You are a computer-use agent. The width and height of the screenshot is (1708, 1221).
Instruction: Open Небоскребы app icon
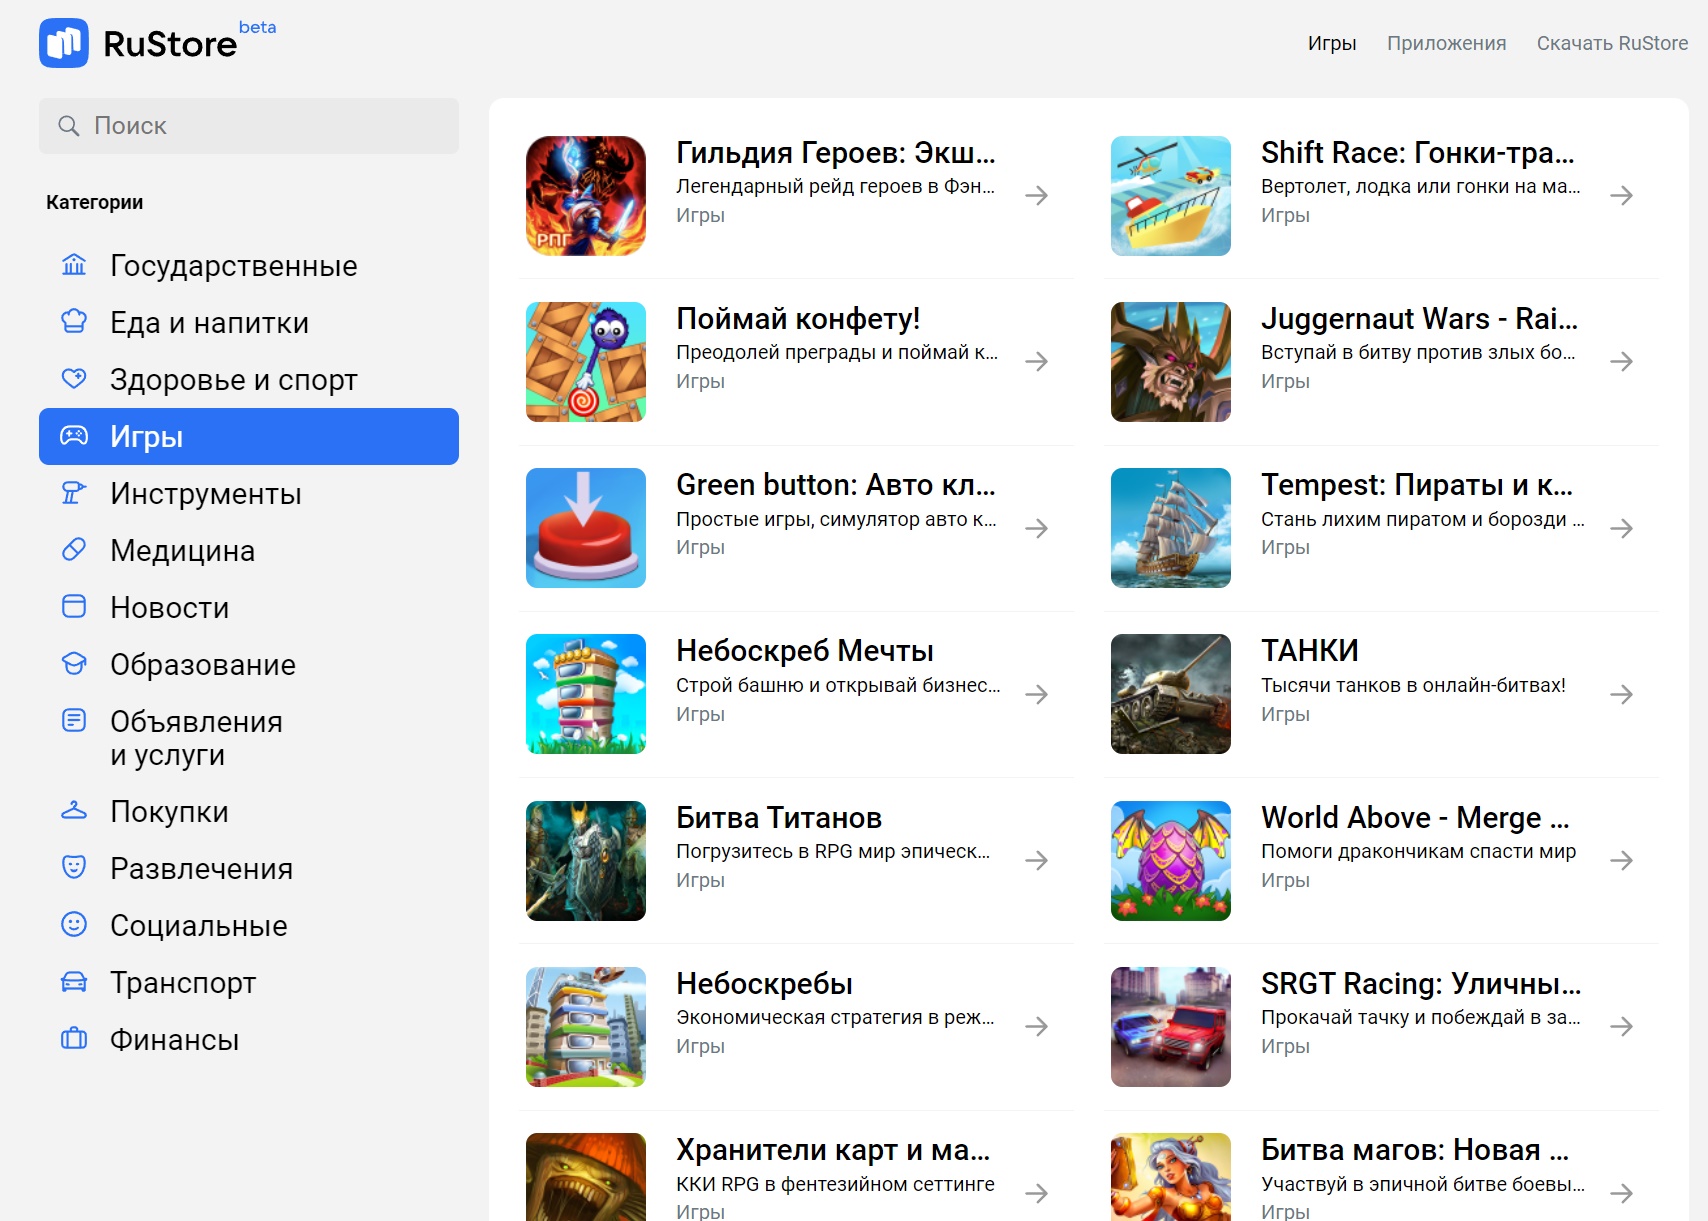coord(586,1027)
